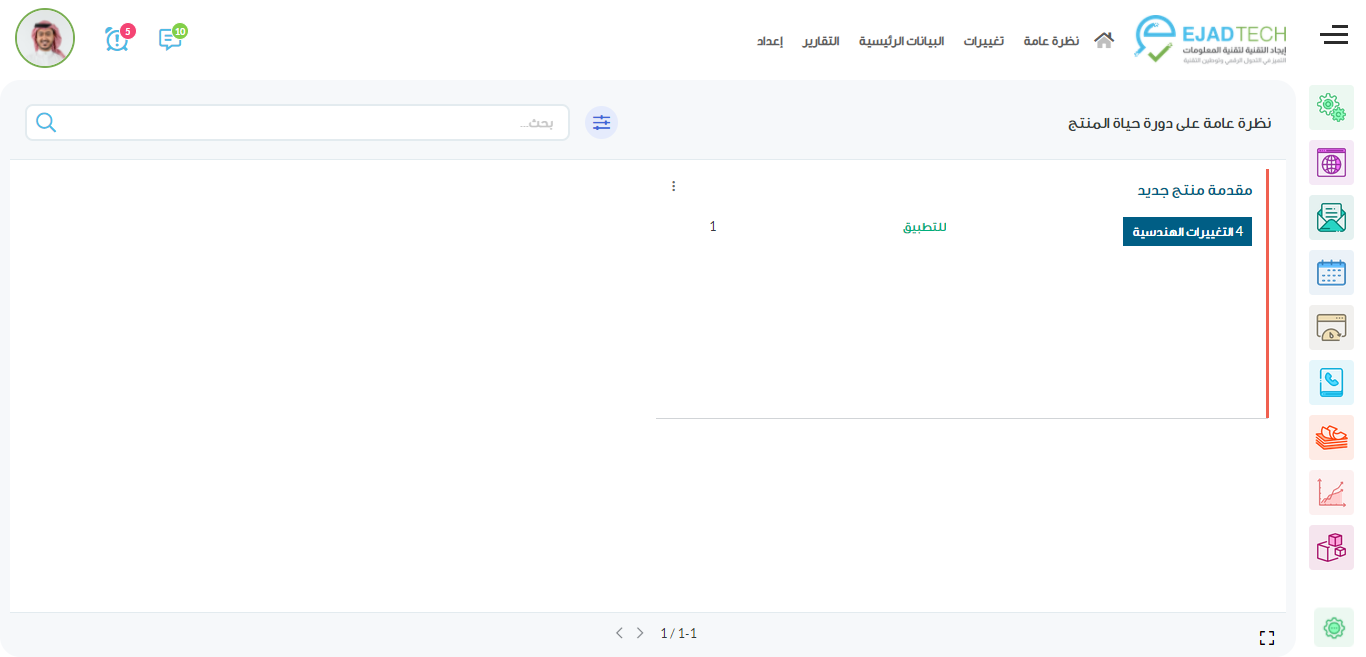Viewport: 1366px width, 657px height.
Task: Open the envelope mail app in sidebar
Action: pyautogui.click(x=1331, y=217)
